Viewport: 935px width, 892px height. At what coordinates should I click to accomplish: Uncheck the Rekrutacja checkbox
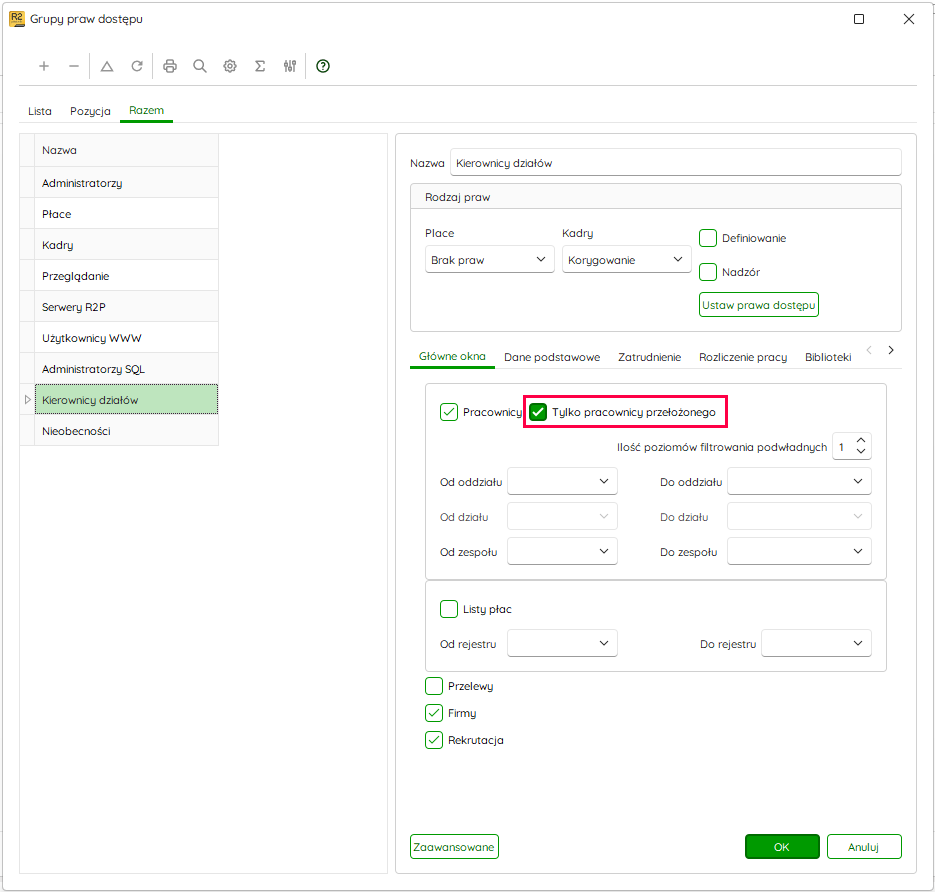[434, 740]
